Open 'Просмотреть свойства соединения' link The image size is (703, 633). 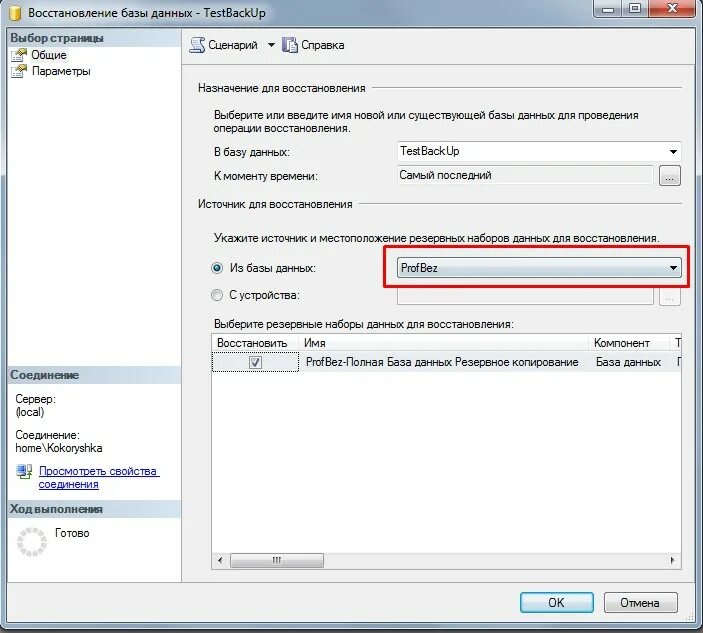99,477
